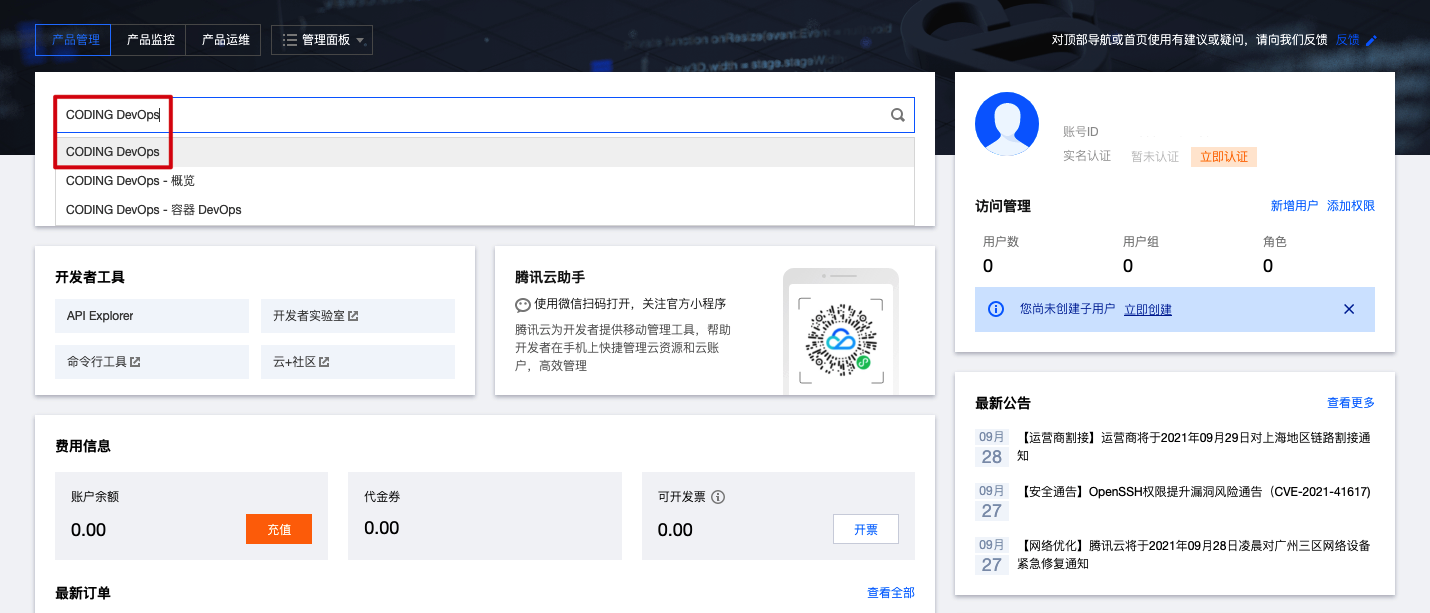
Task: Select the CODING DevOps - 概览 suggestion
Action: 485,181
